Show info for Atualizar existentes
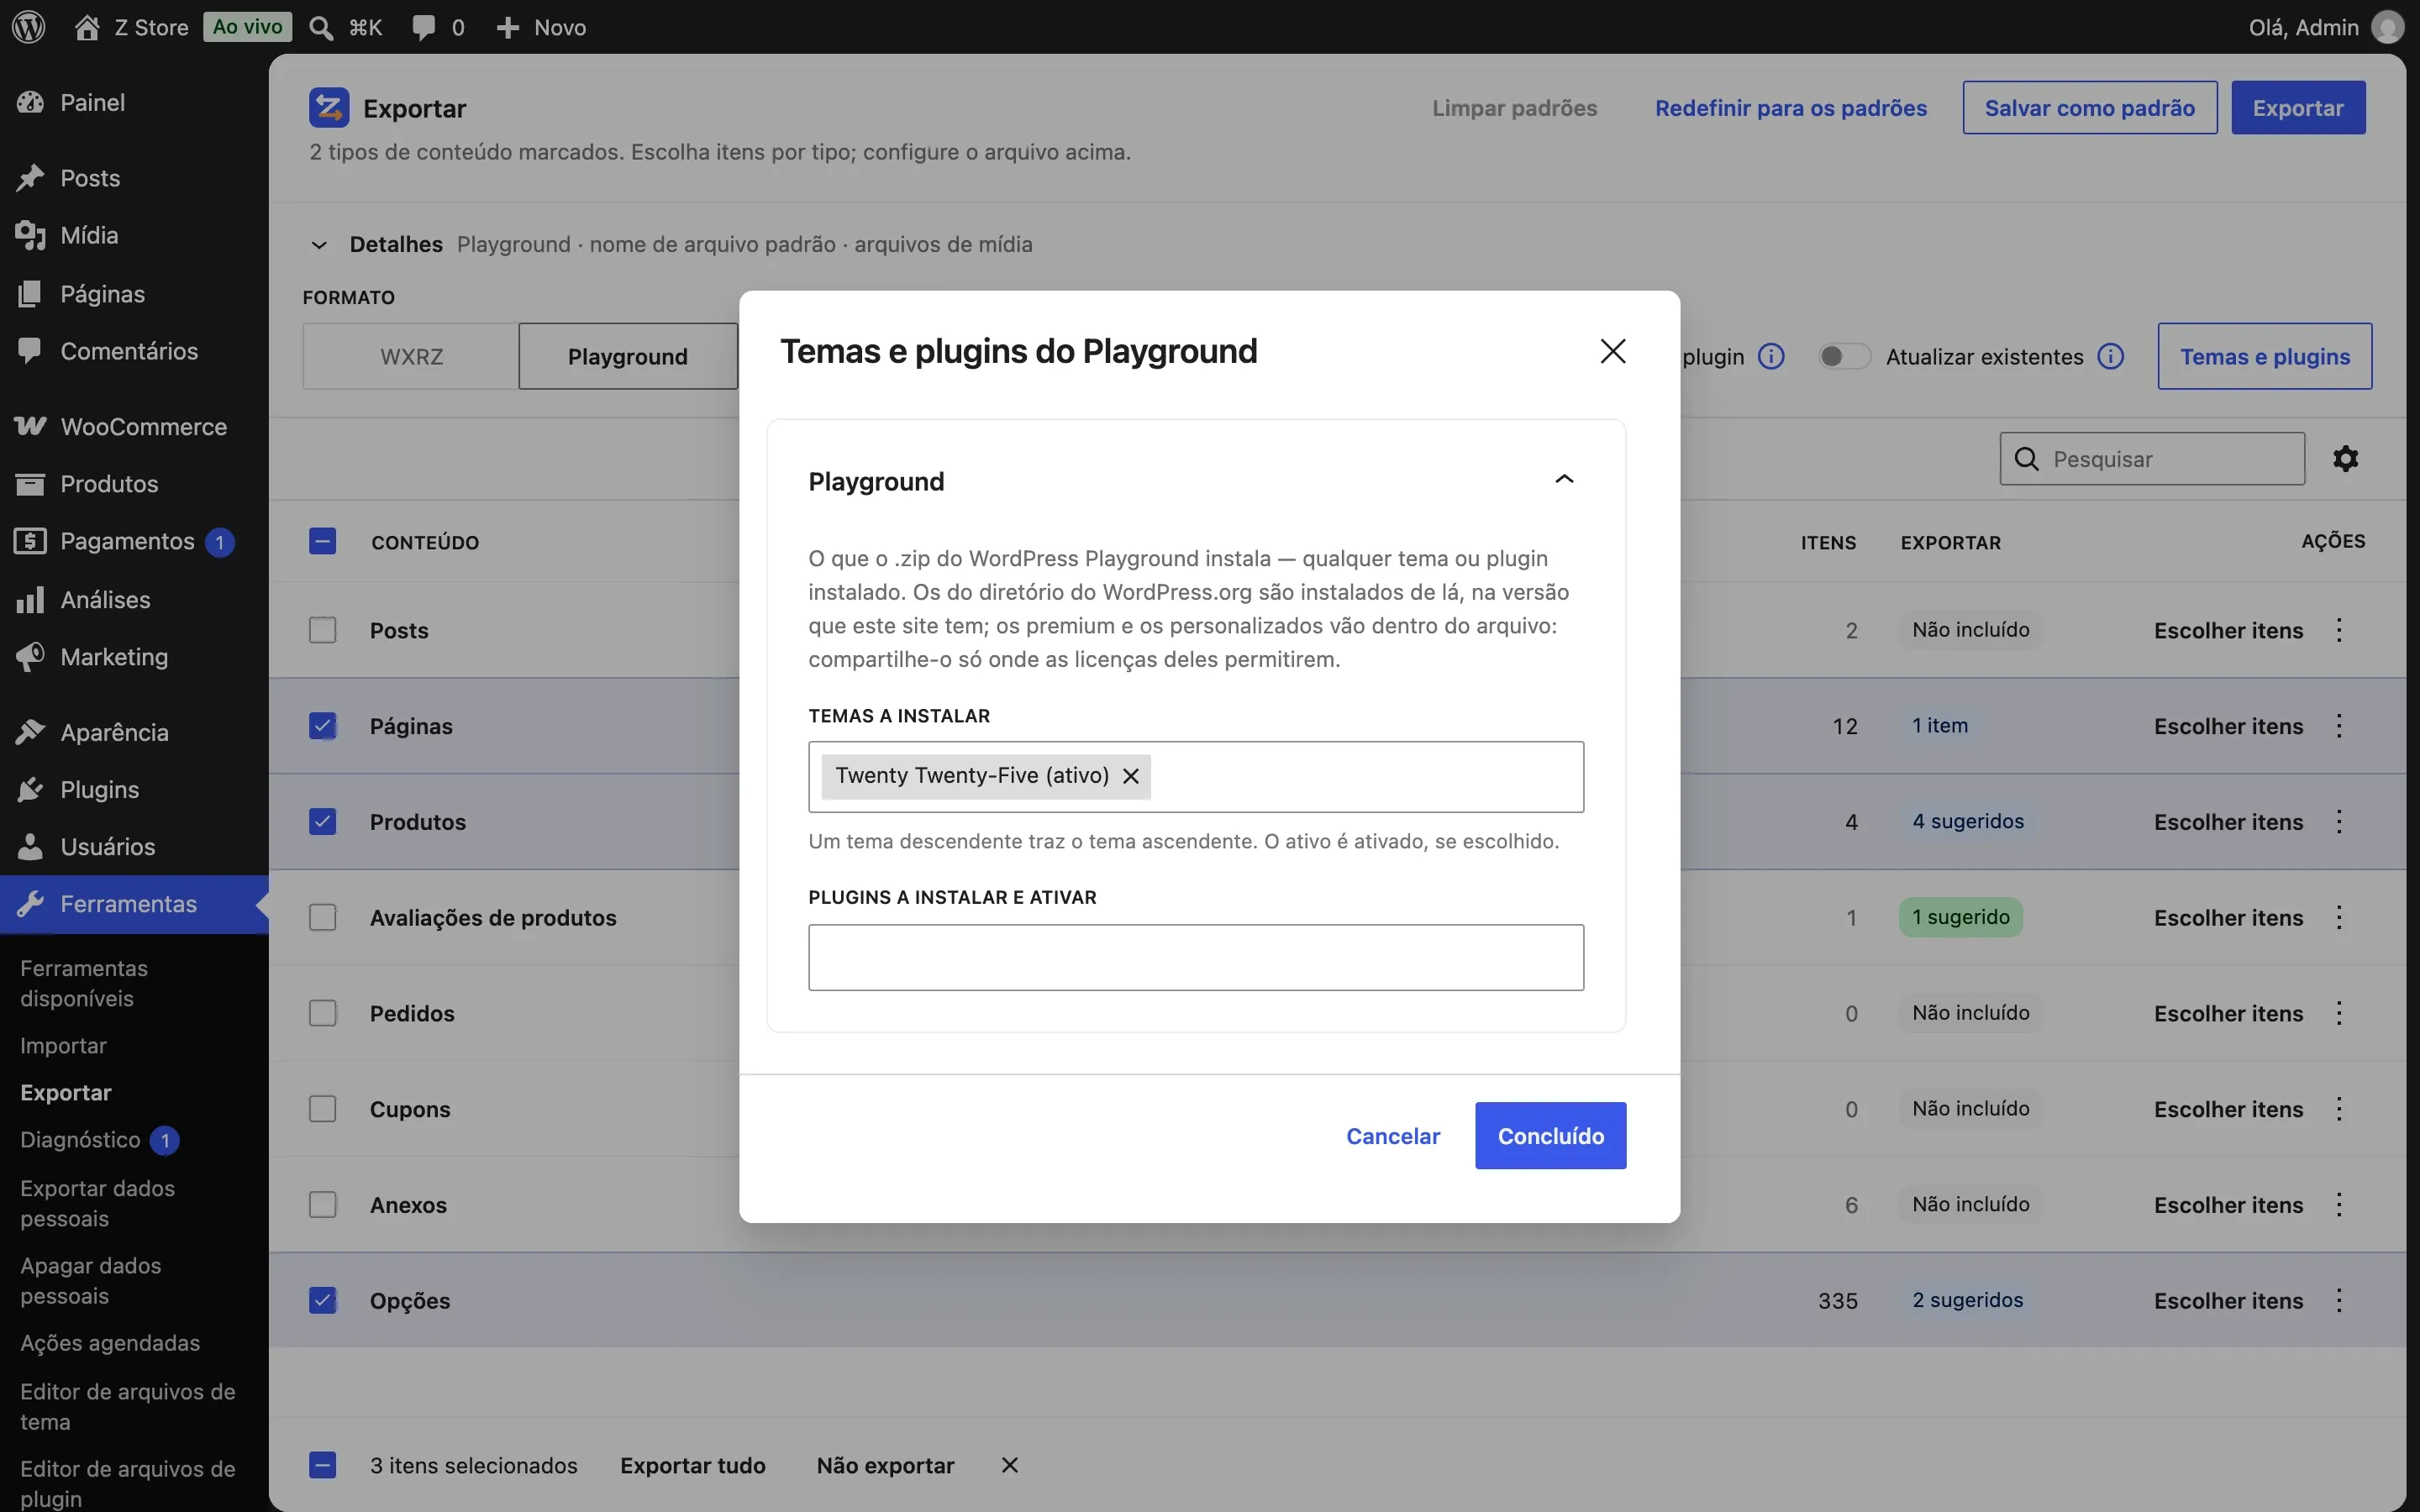Screen dimensions: 2420x1512 [2111, 356]
